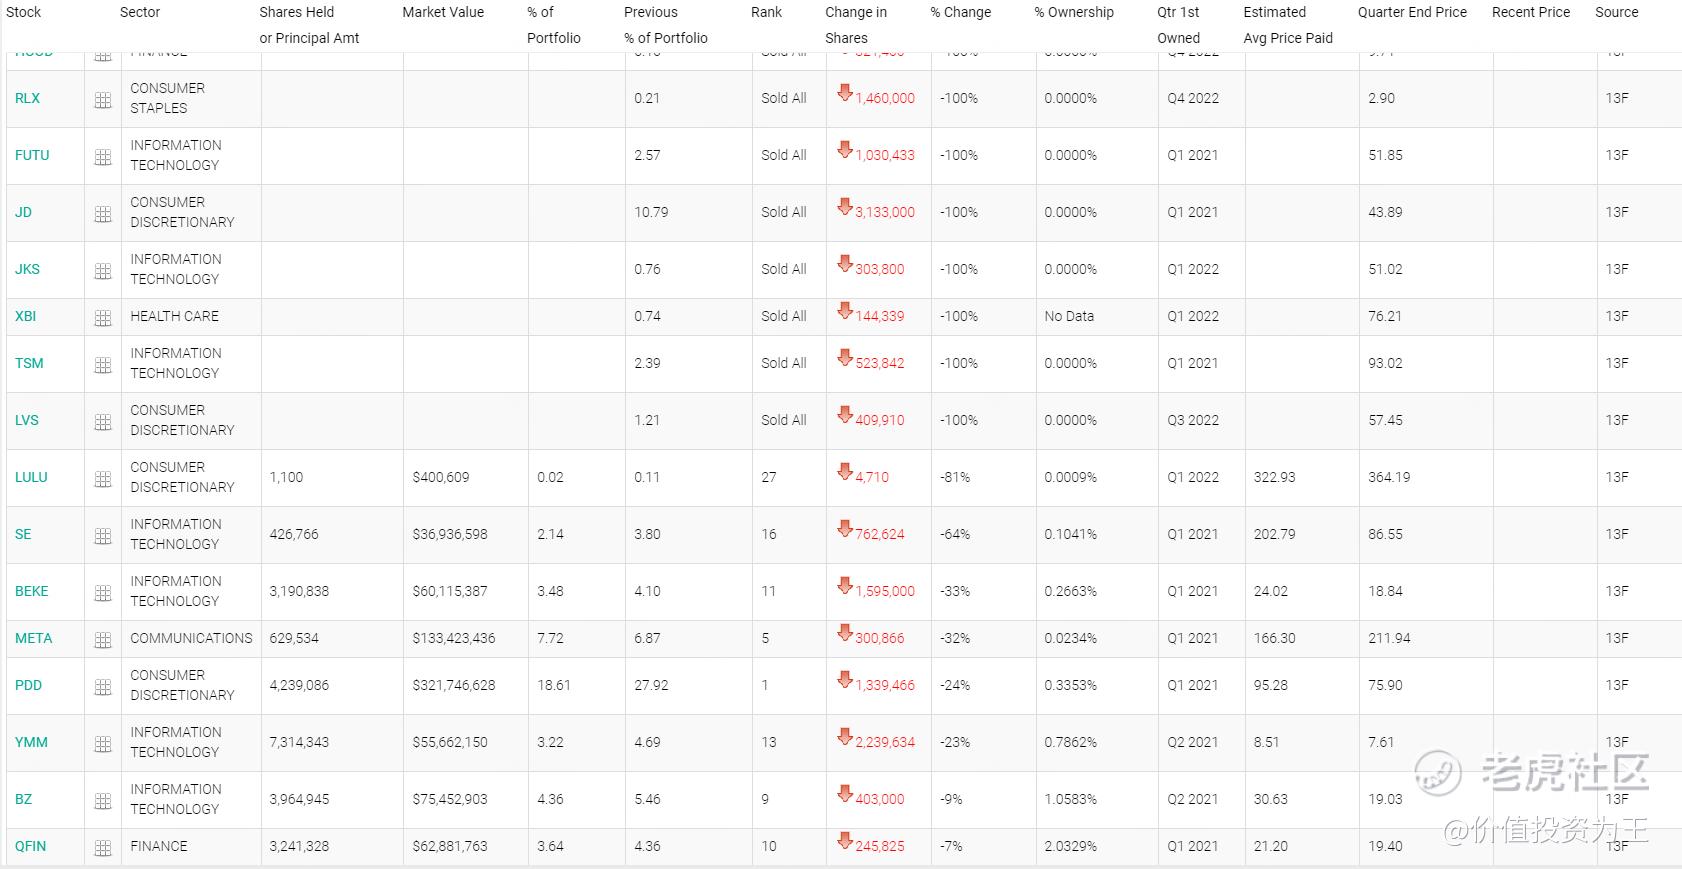Sort by Quarter End Price header
This screenshot has height=869, width=1682.
[1412, 12]
